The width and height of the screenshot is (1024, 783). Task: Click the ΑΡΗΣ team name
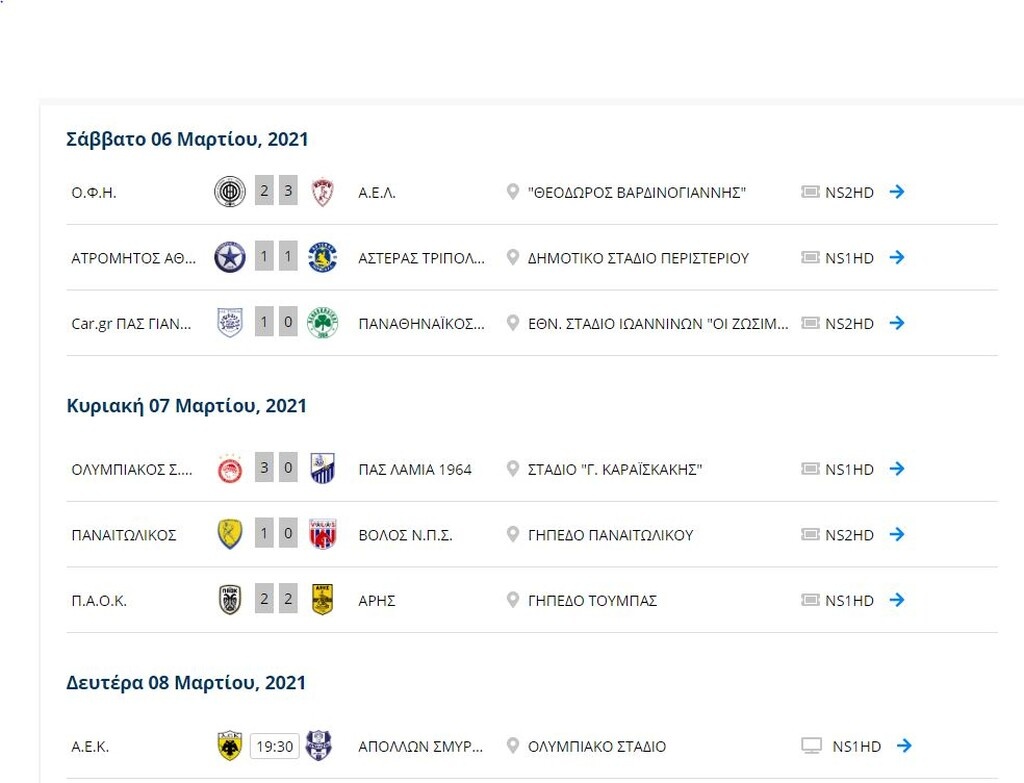pyautogui.click(x=379, y=600)
